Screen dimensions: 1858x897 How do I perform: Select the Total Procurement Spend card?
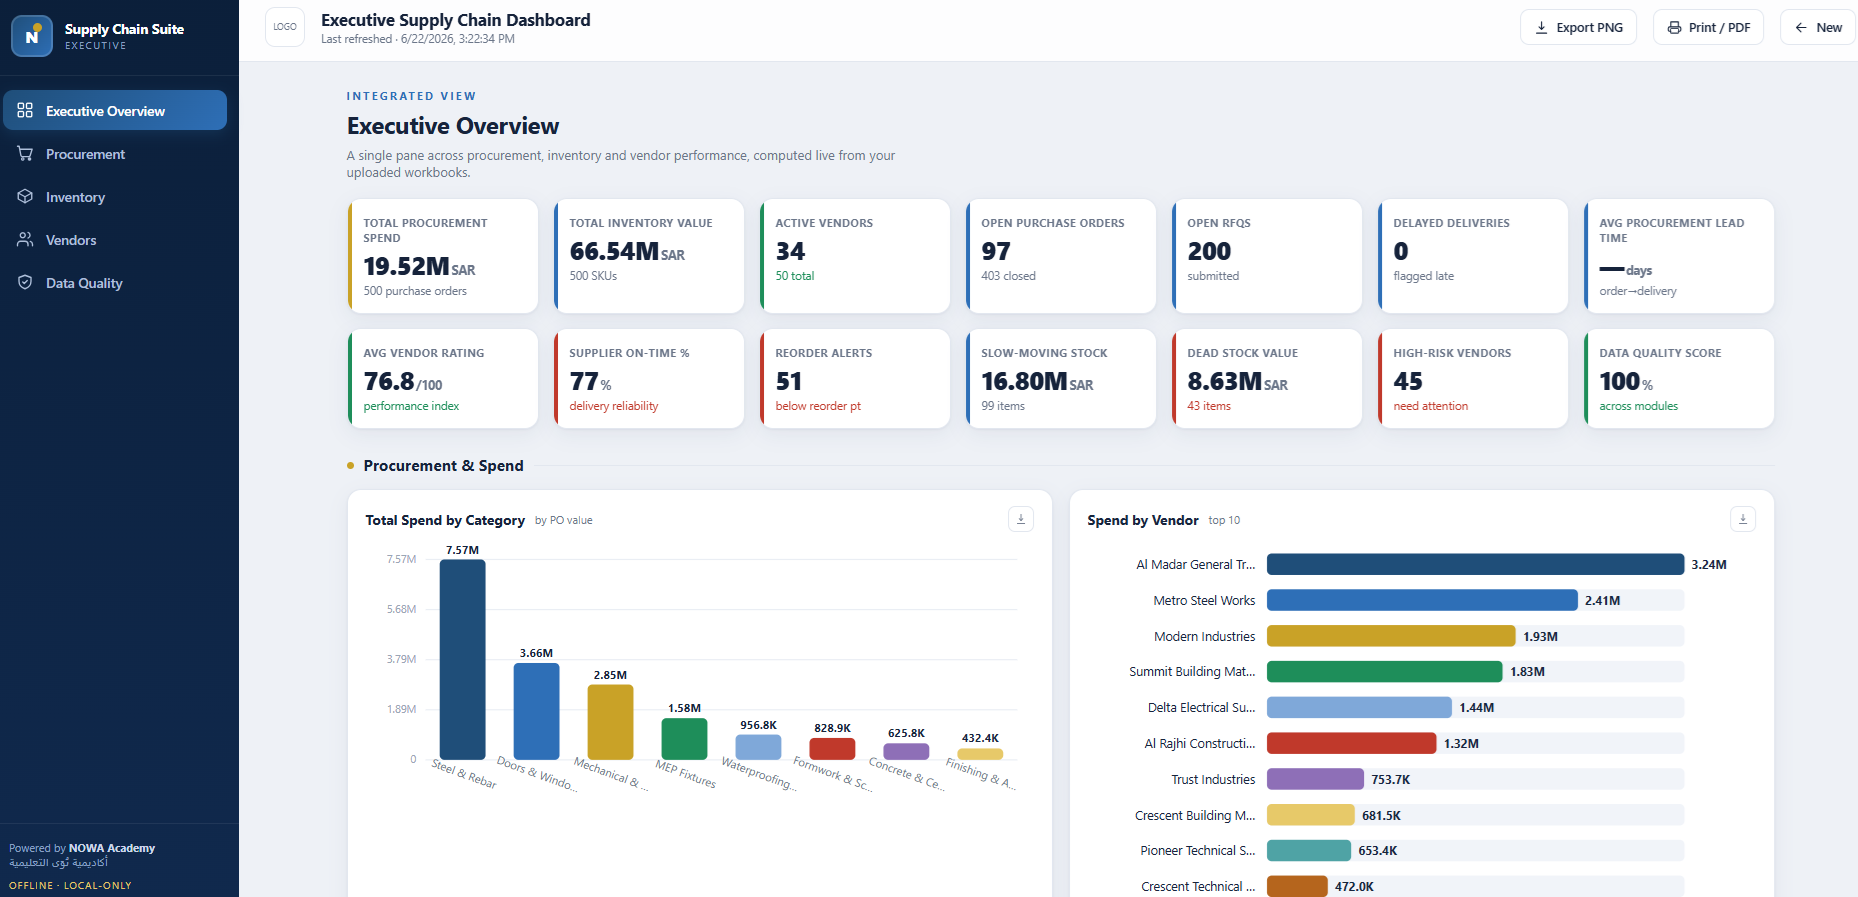(x=443, y=256)
